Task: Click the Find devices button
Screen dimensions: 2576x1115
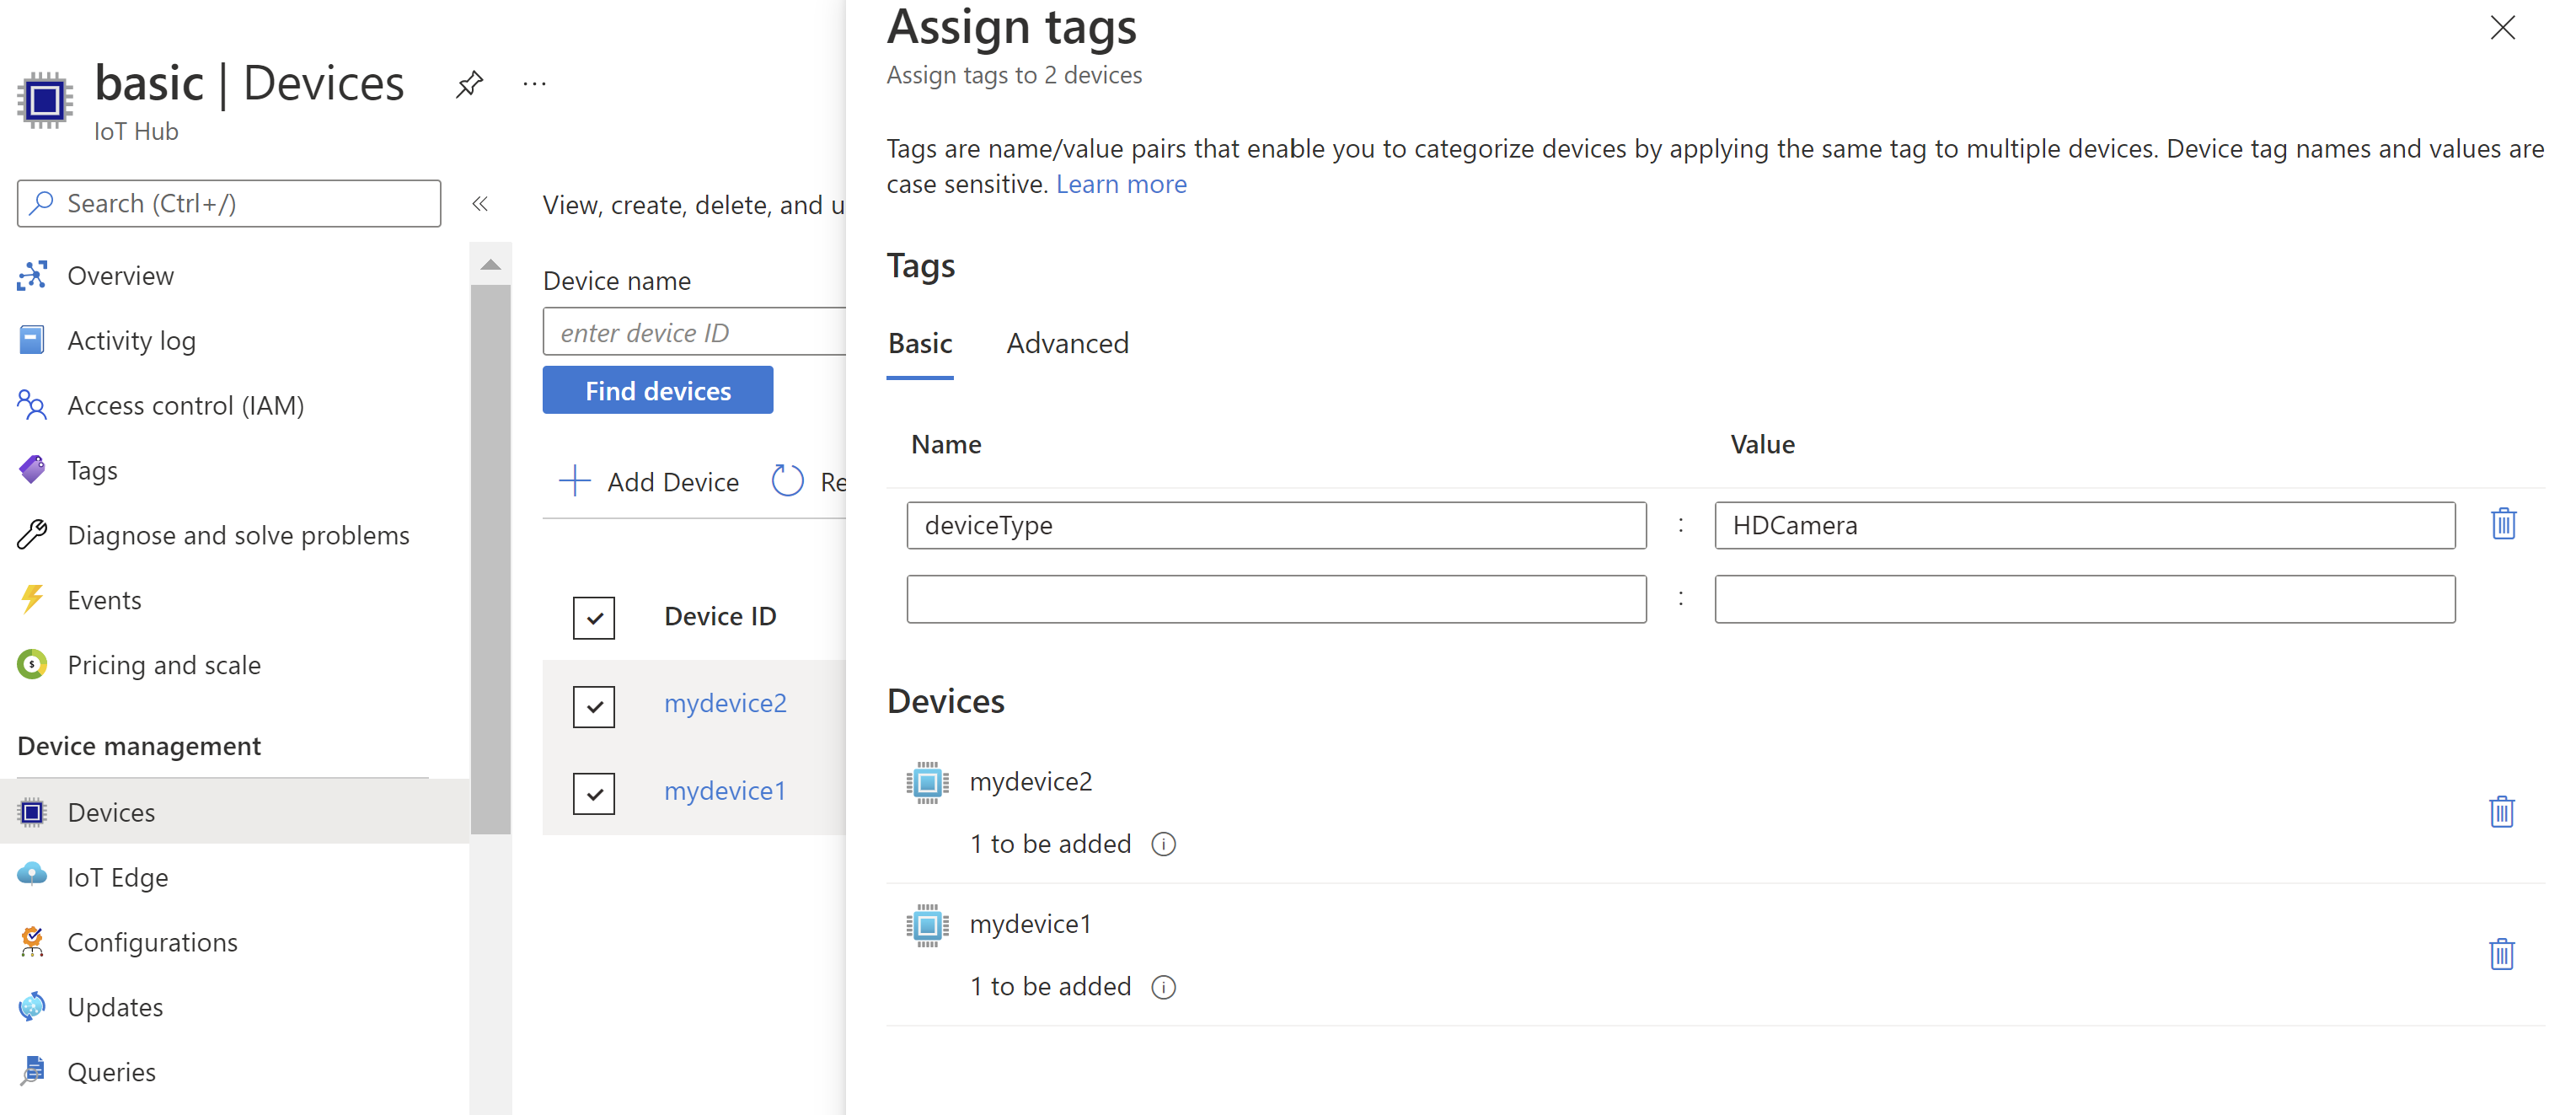Action: pos(657,391)
